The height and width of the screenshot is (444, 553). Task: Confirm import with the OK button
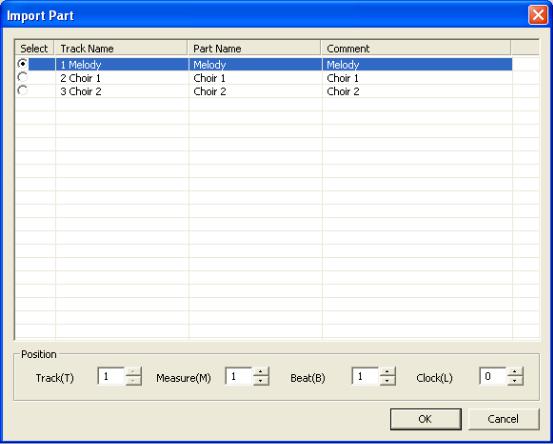[426, 419]
